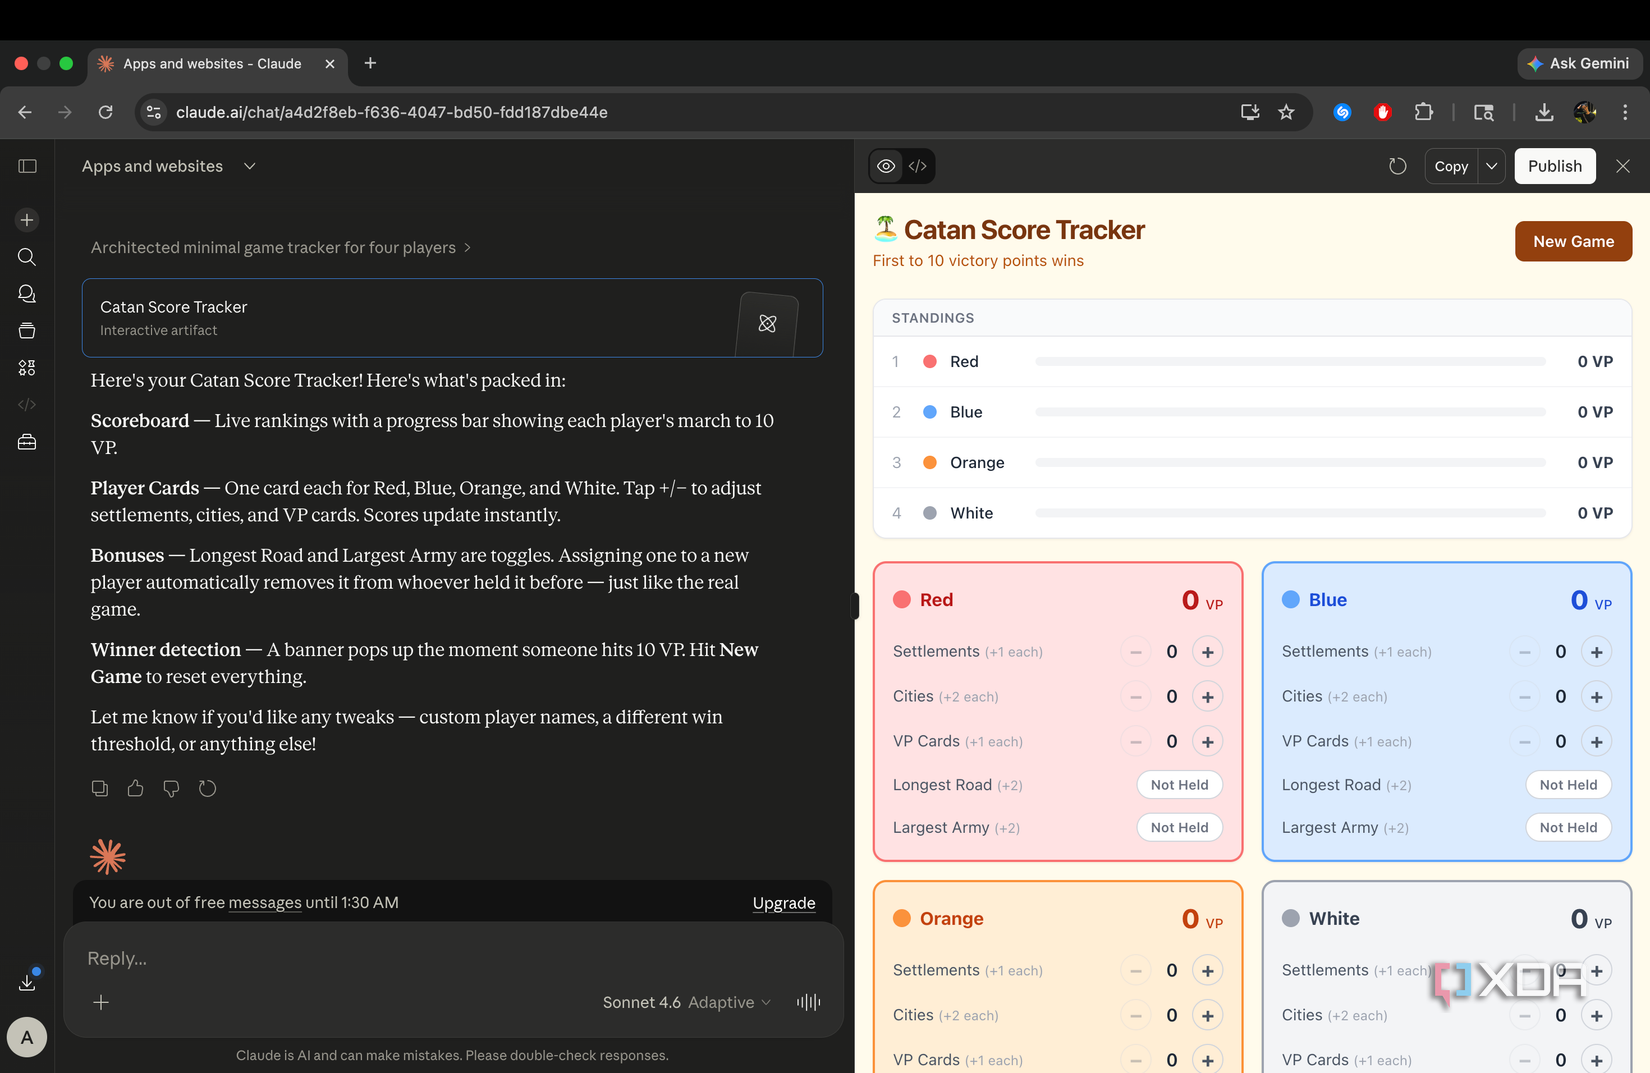This screenshot has height=1073, width=1650.
Task: Open the Sonnet 4.6 Adaptive model selector
Action: tap(687, 1002)
